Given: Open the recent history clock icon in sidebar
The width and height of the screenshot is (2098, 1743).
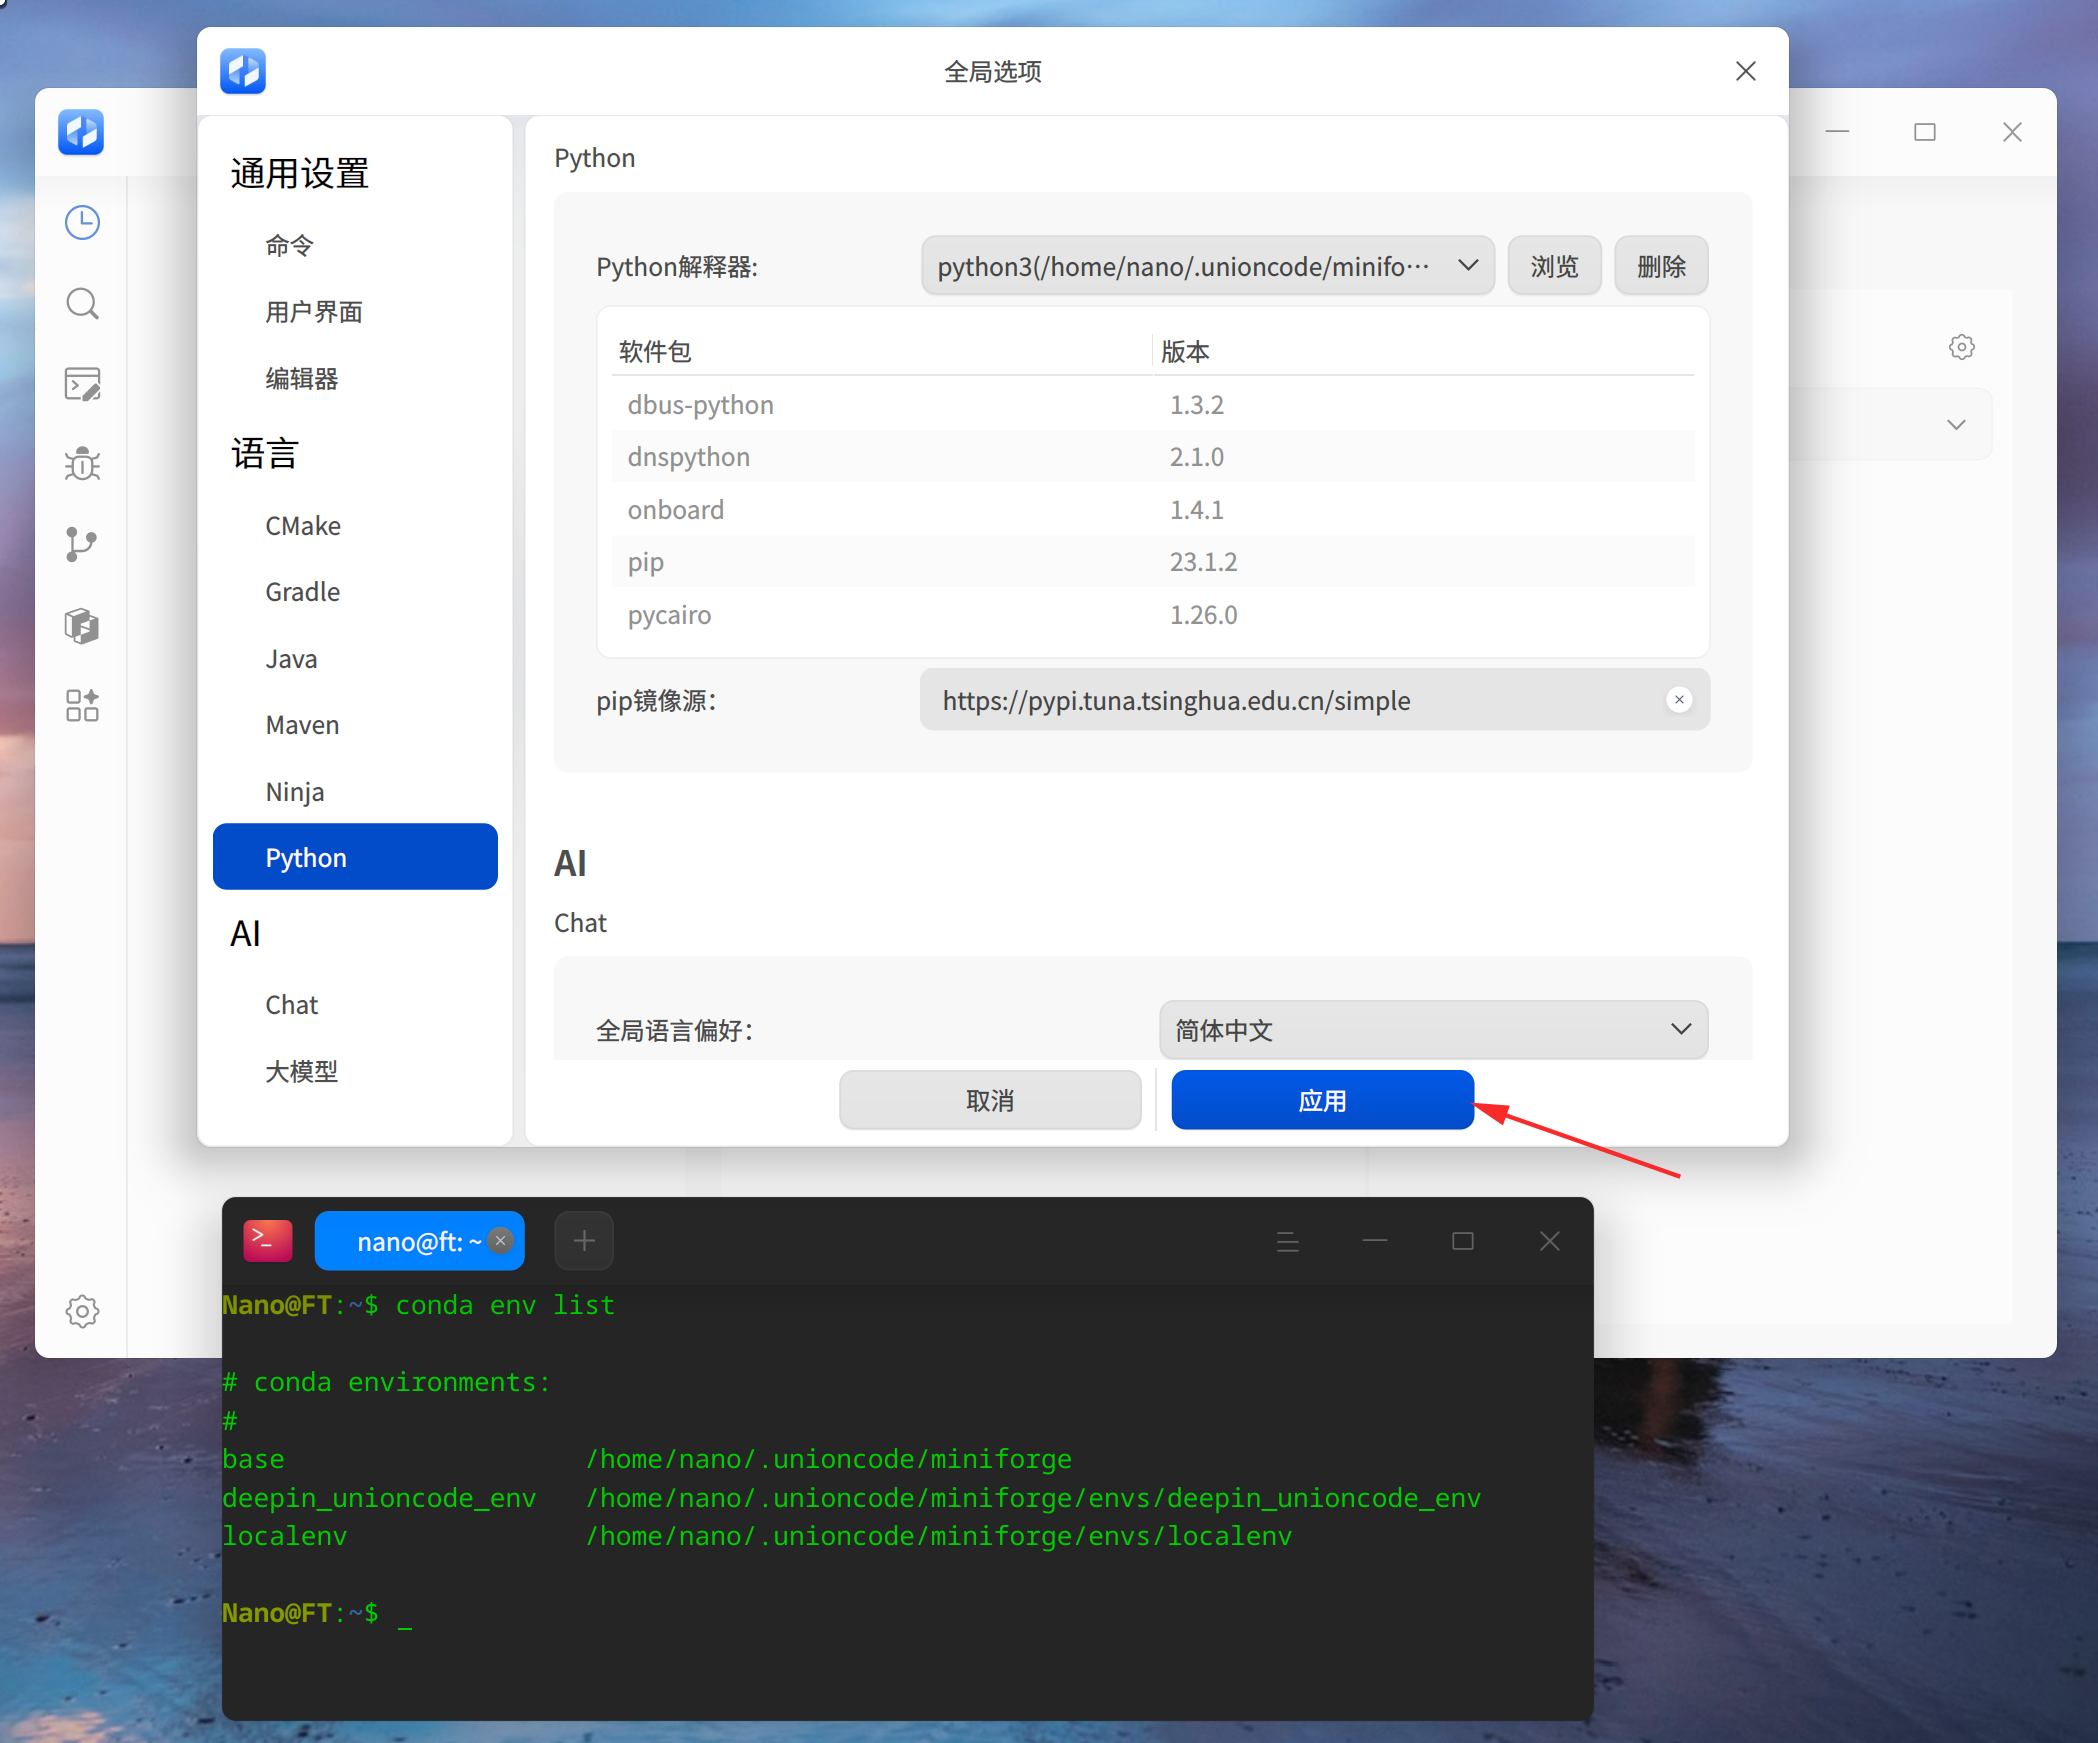Looking at the screenshot, I should (82, 222).
